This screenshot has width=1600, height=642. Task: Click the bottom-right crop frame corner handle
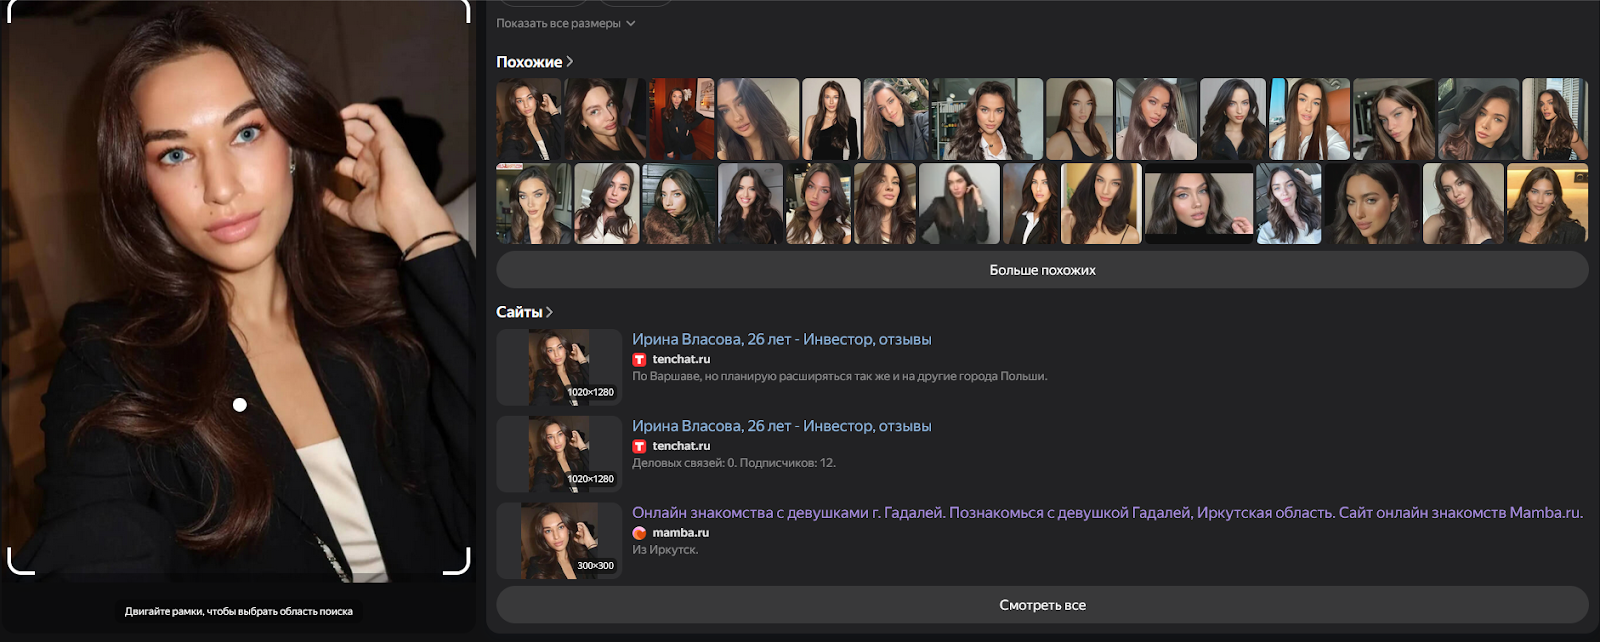point(458,562)
